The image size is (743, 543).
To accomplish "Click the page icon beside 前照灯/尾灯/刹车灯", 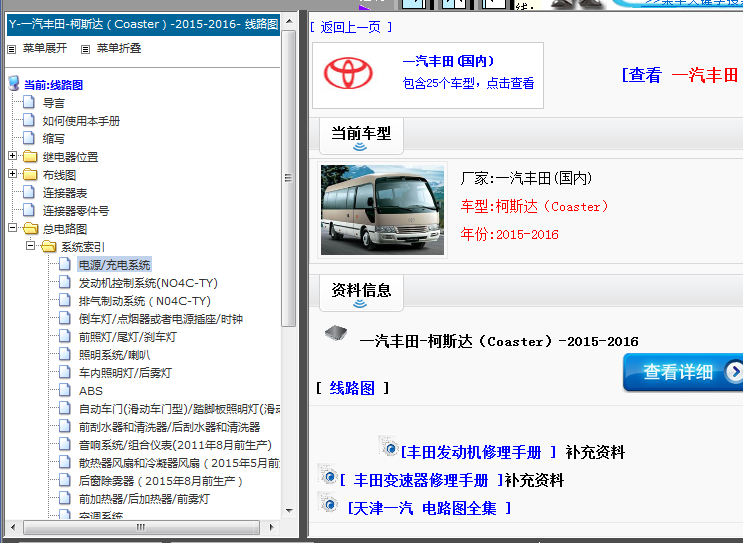I will point(65,336).
